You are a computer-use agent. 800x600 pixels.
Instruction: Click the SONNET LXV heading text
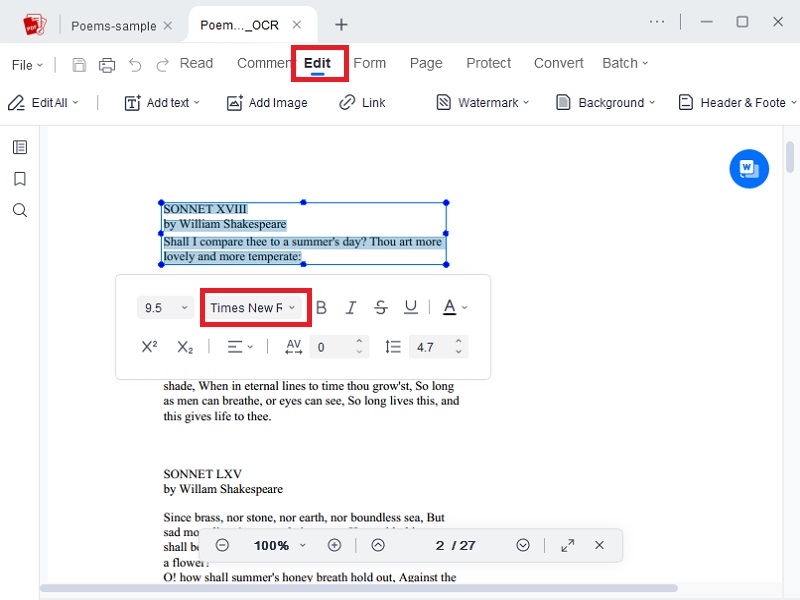click(x=203, y=474)
